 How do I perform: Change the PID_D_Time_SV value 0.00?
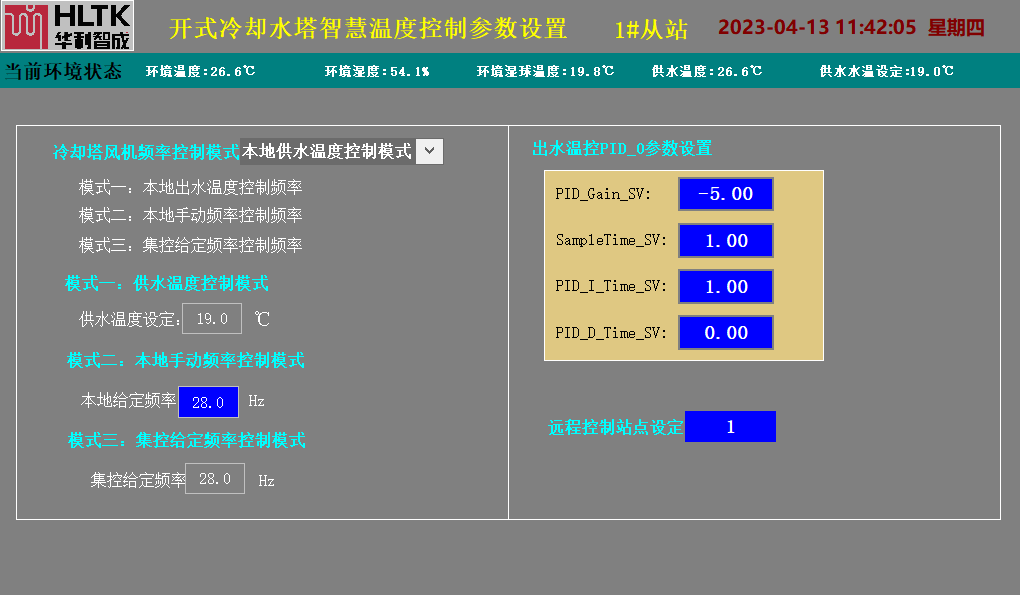click(x=725, y=332)
